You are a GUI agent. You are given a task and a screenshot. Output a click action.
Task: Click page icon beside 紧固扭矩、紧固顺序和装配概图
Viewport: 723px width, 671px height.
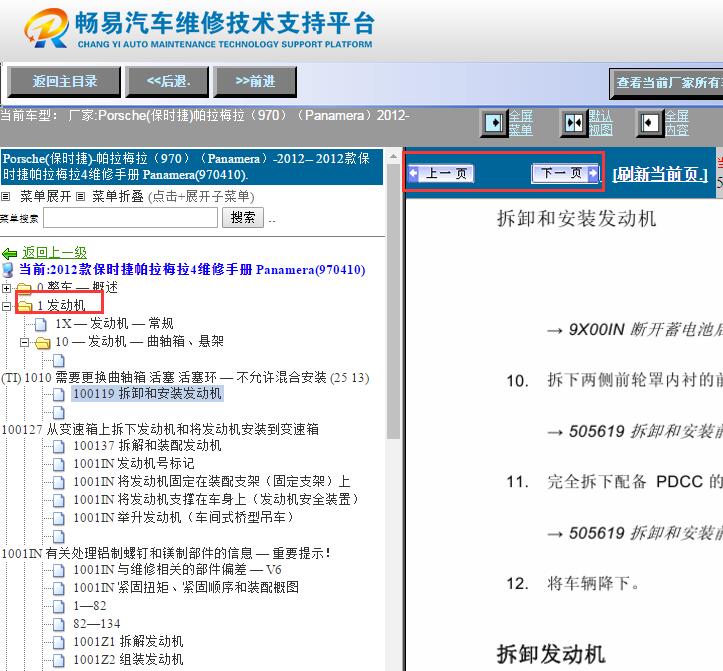pos(59,588)
